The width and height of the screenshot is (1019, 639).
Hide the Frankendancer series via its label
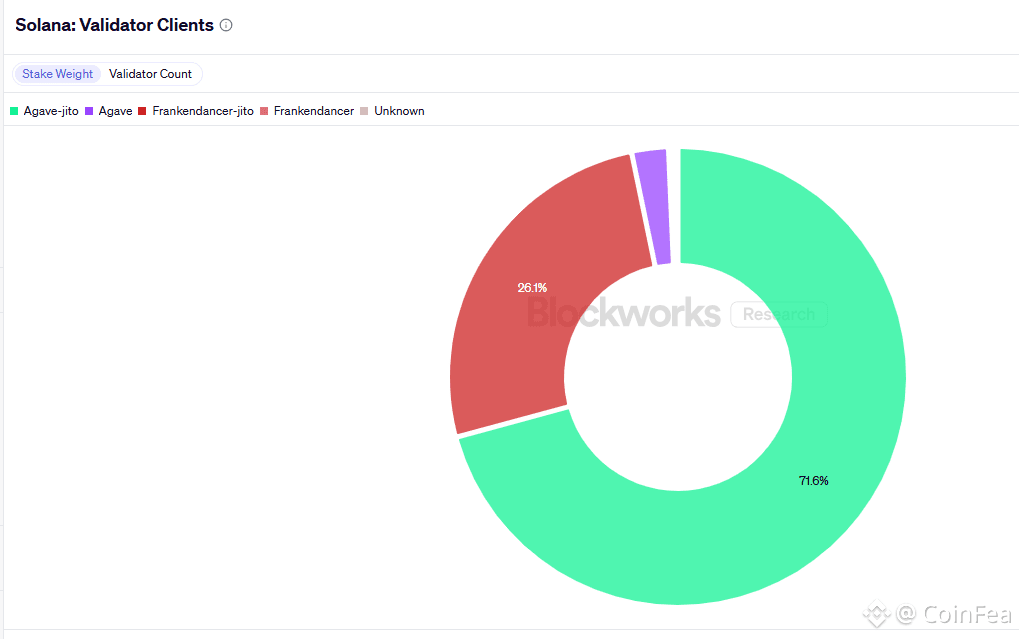pyautogui.click(x=314, y=111)
